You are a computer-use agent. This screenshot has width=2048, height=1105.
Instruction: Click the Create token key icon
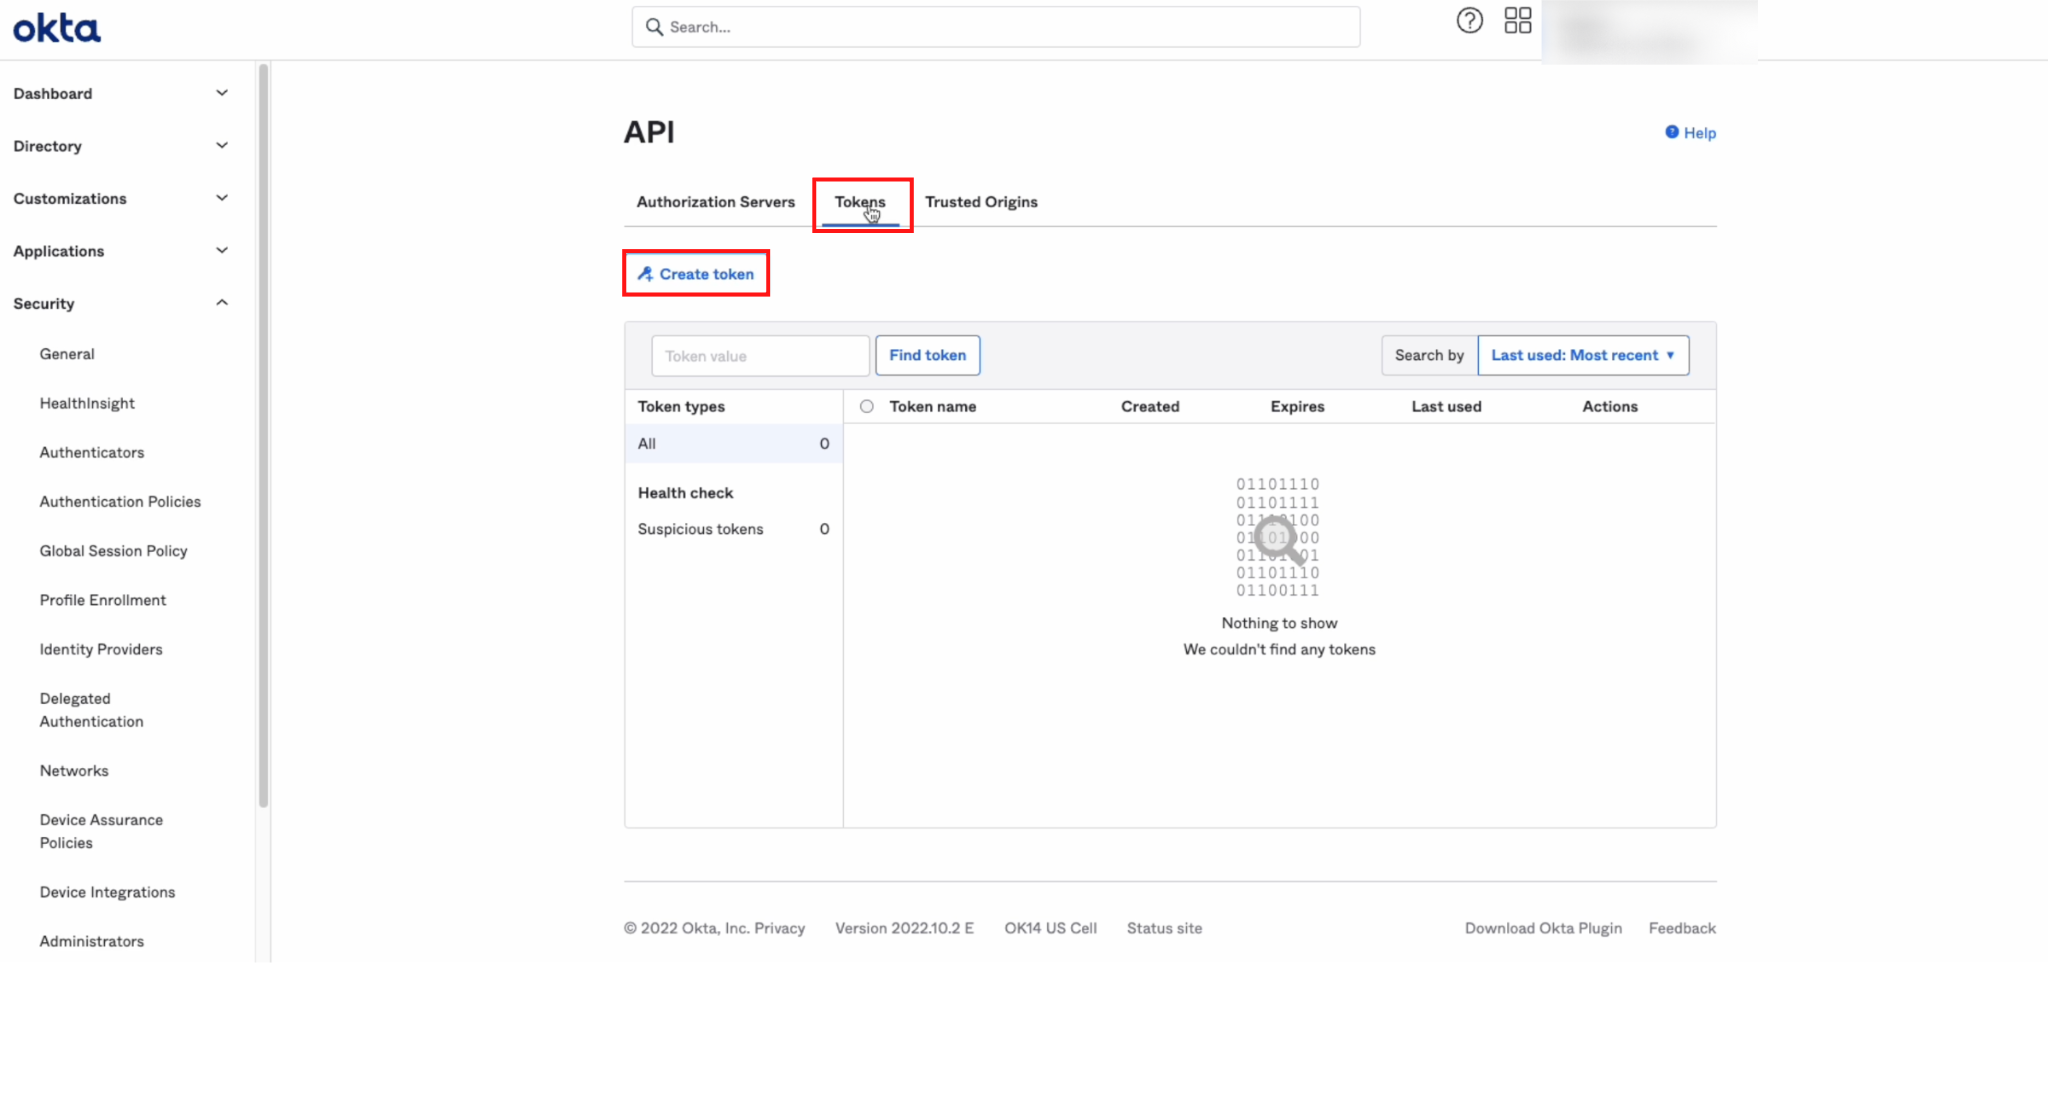646,274
